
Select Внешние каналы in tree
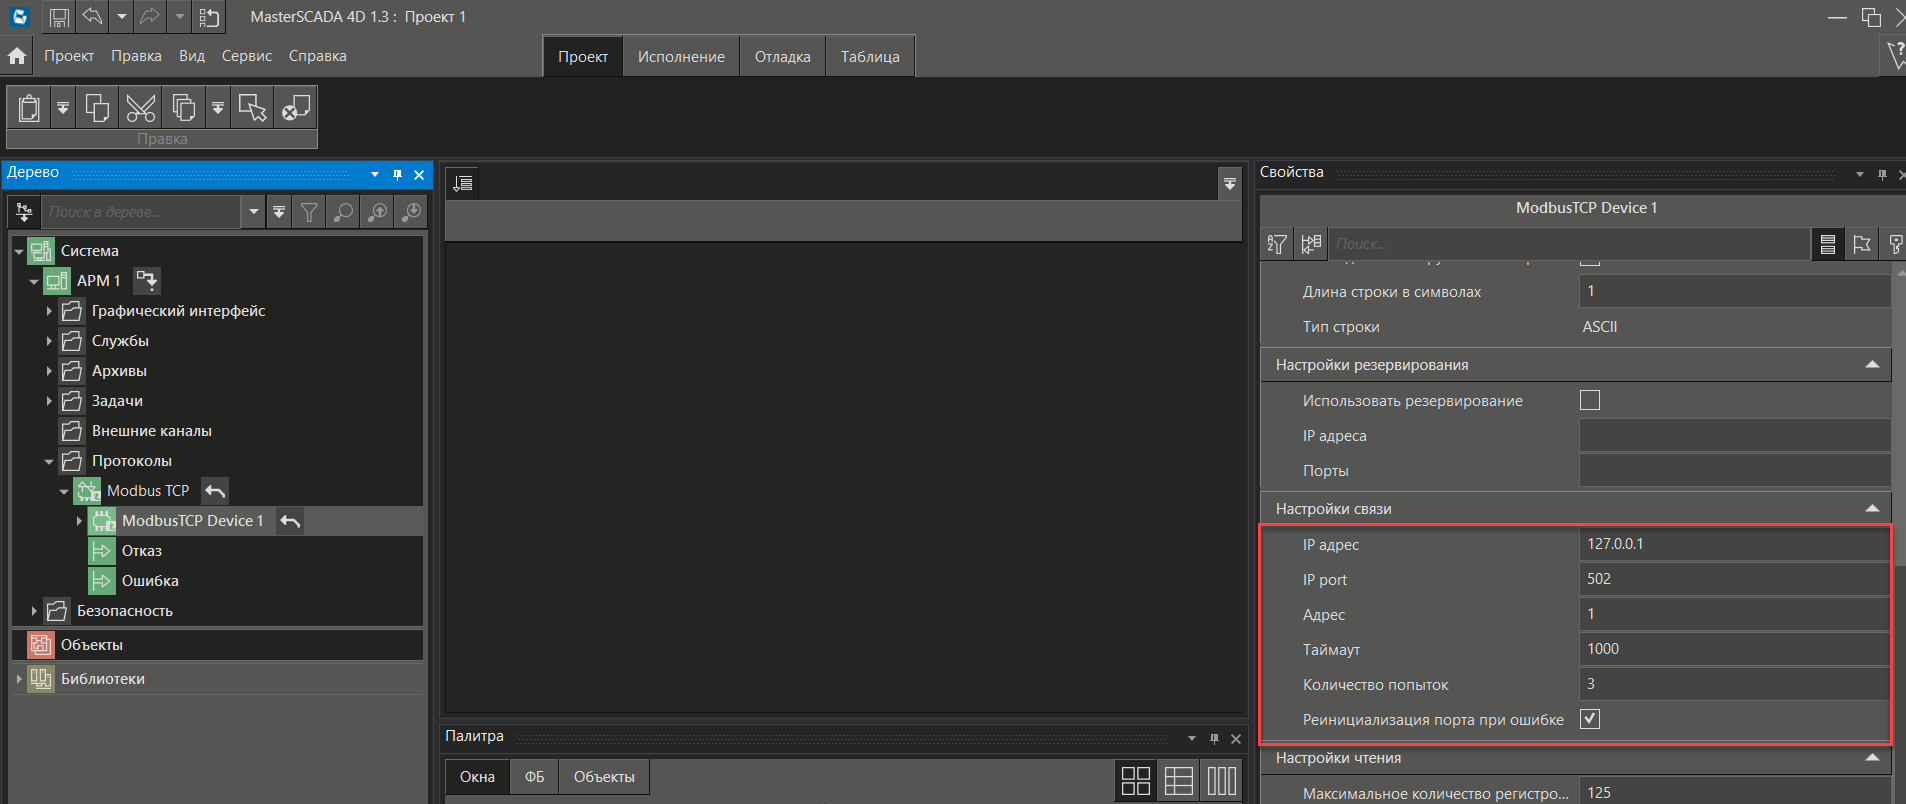151,431
